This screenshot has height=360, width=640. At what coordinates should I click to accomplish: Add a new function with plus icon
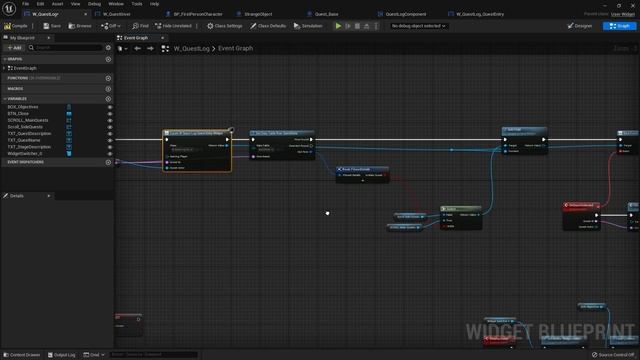[x=108, y=78]
